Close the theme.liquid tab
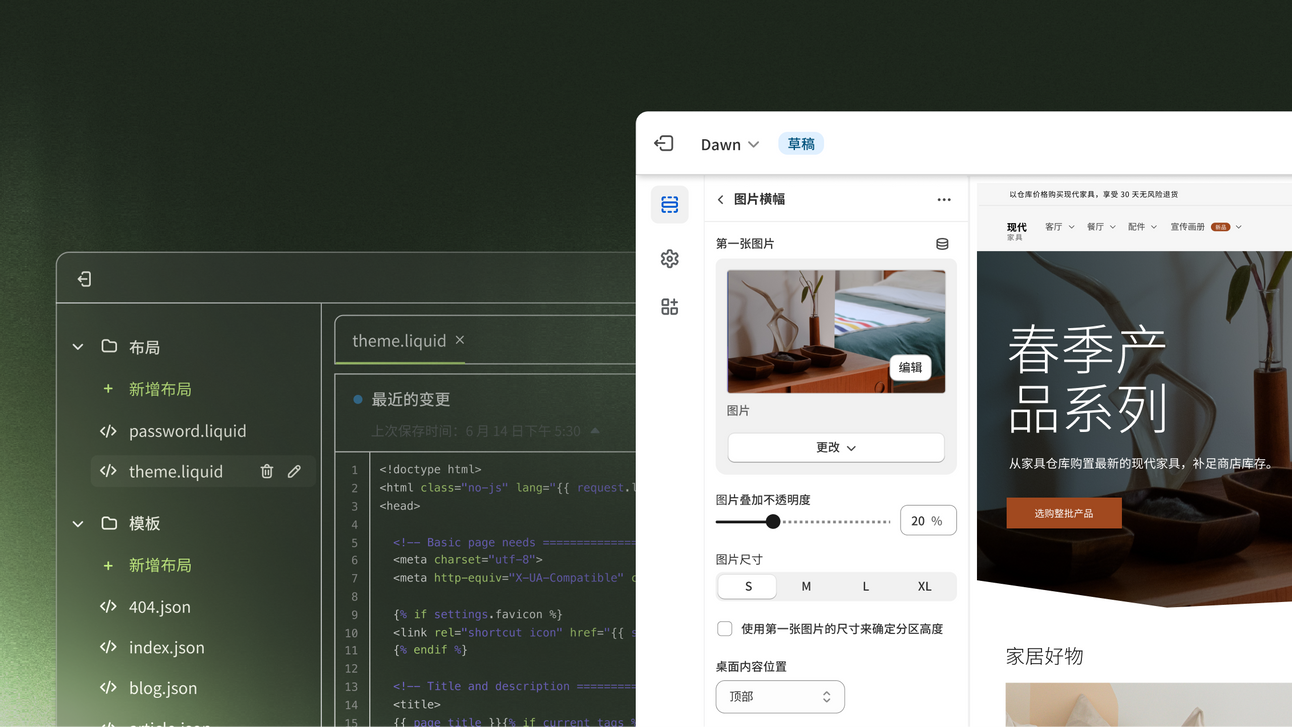 (460, 340)
